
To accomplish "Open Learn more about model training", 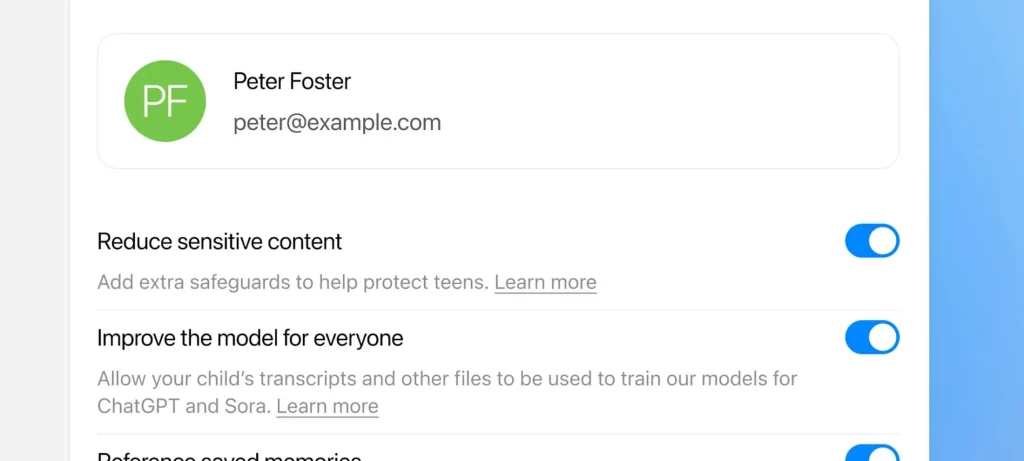I will pyautogui.click(x=327, y=406).
